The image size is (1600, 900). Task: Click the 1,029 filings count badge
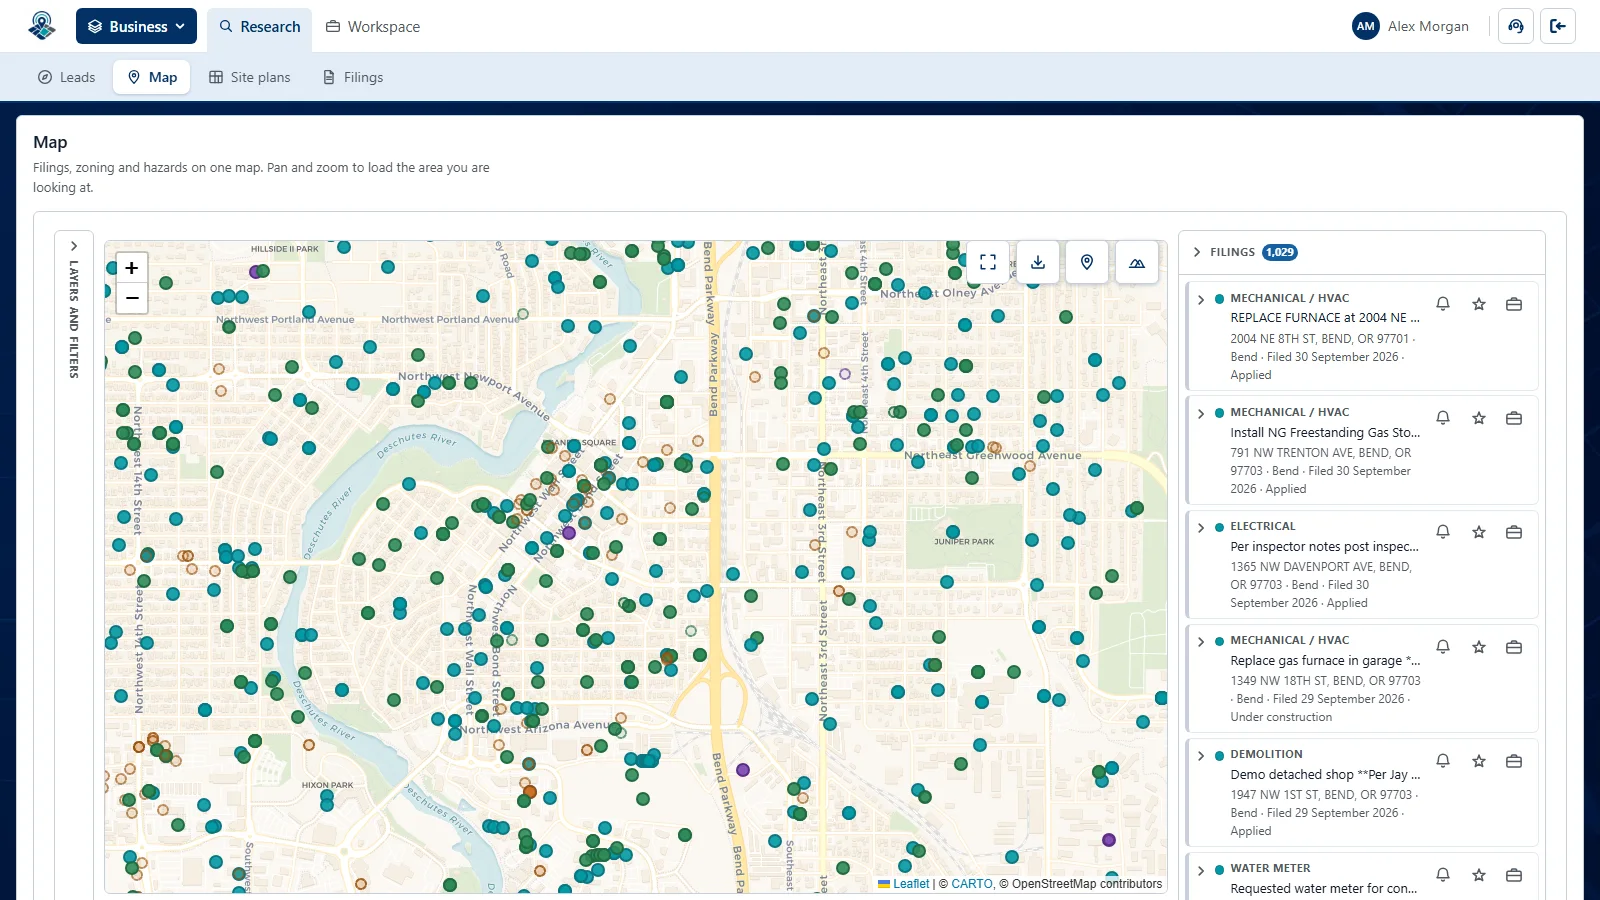[x=1280, y=252]
